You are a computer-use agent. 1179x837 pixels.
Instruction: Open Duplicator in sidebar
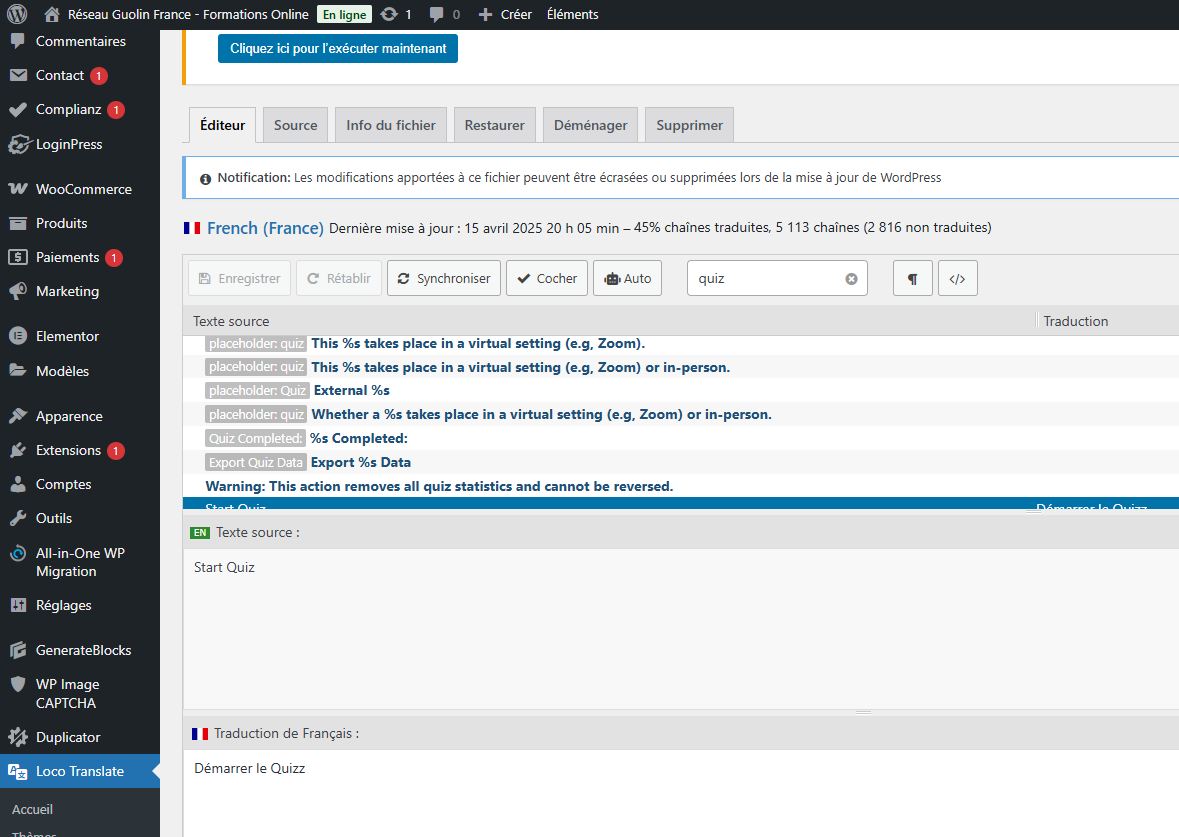[68, 737]
